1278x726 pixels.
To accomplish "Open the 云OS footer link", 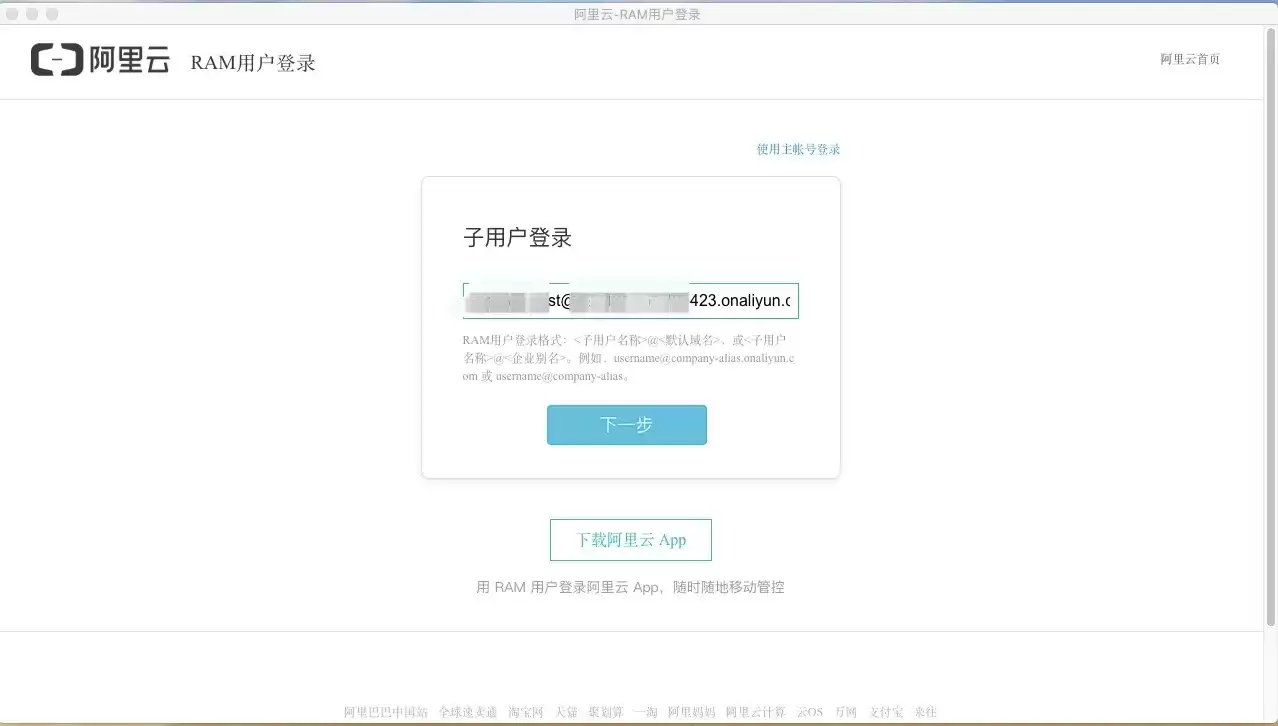I will tap(810, 712).
